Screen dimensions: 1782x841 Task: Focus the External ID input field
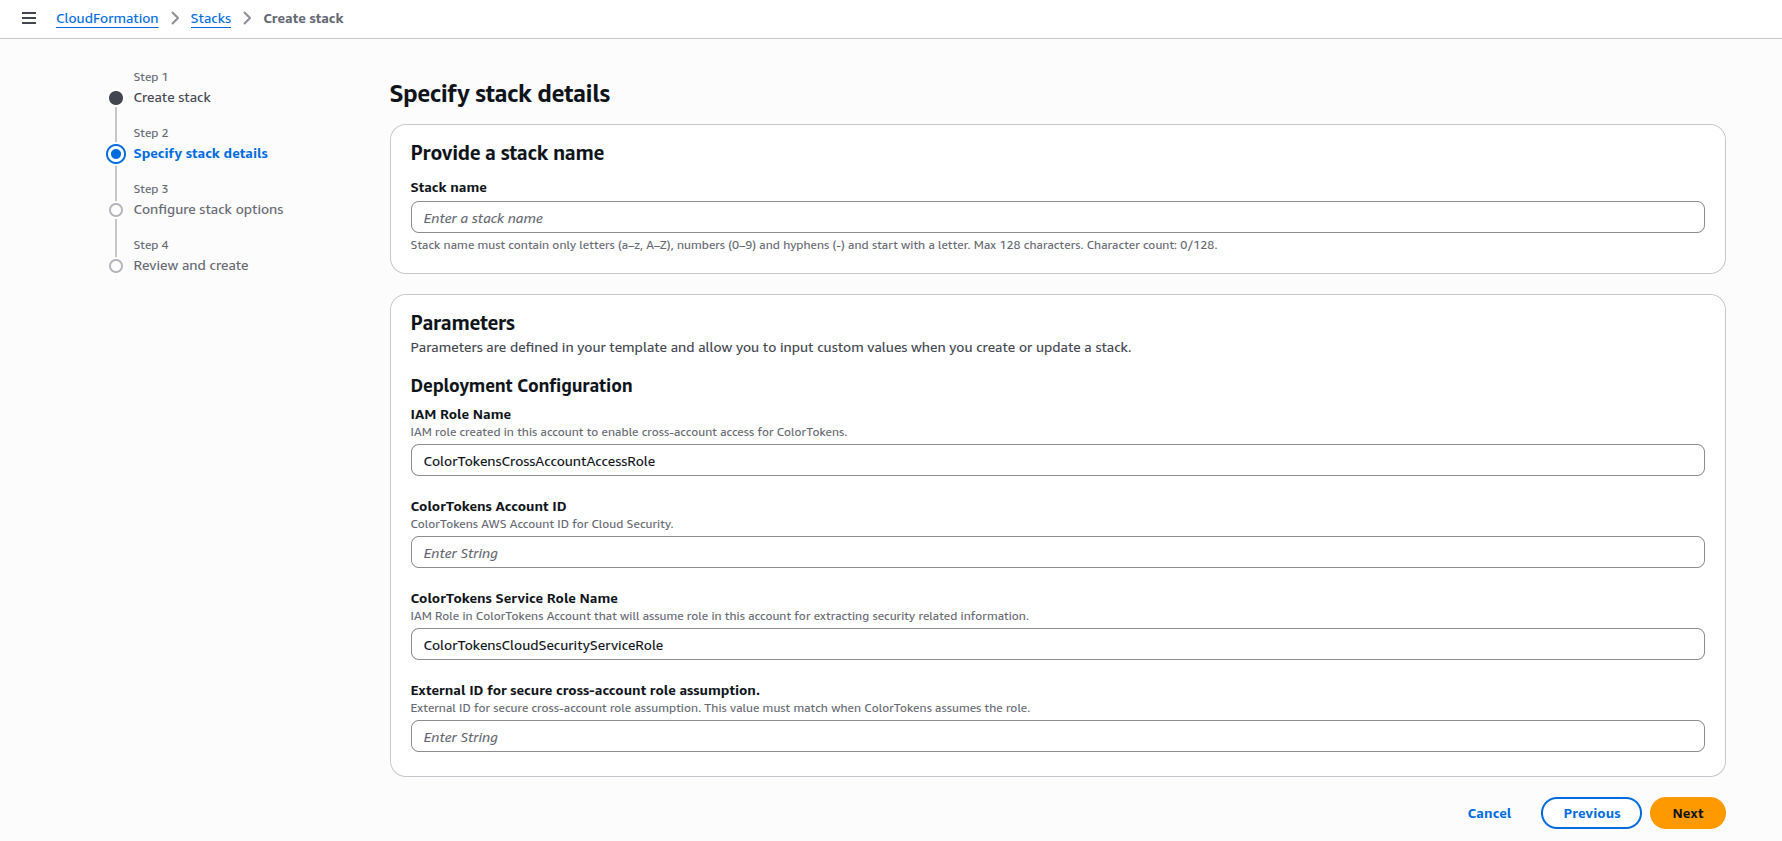[x=1057, y=736]
